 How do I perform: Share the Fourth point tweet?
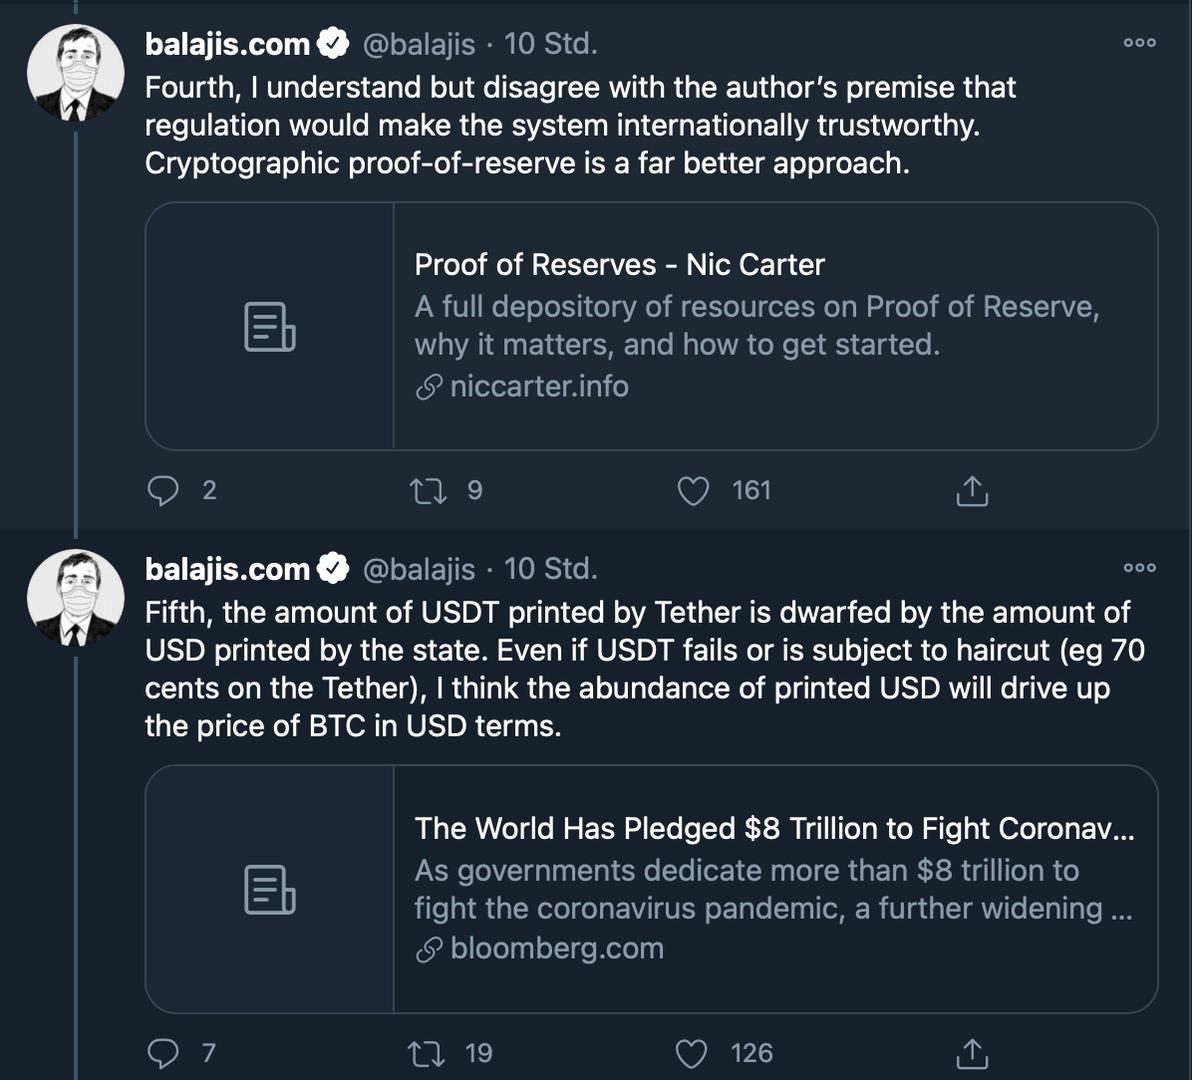click(x=972, y=491)
